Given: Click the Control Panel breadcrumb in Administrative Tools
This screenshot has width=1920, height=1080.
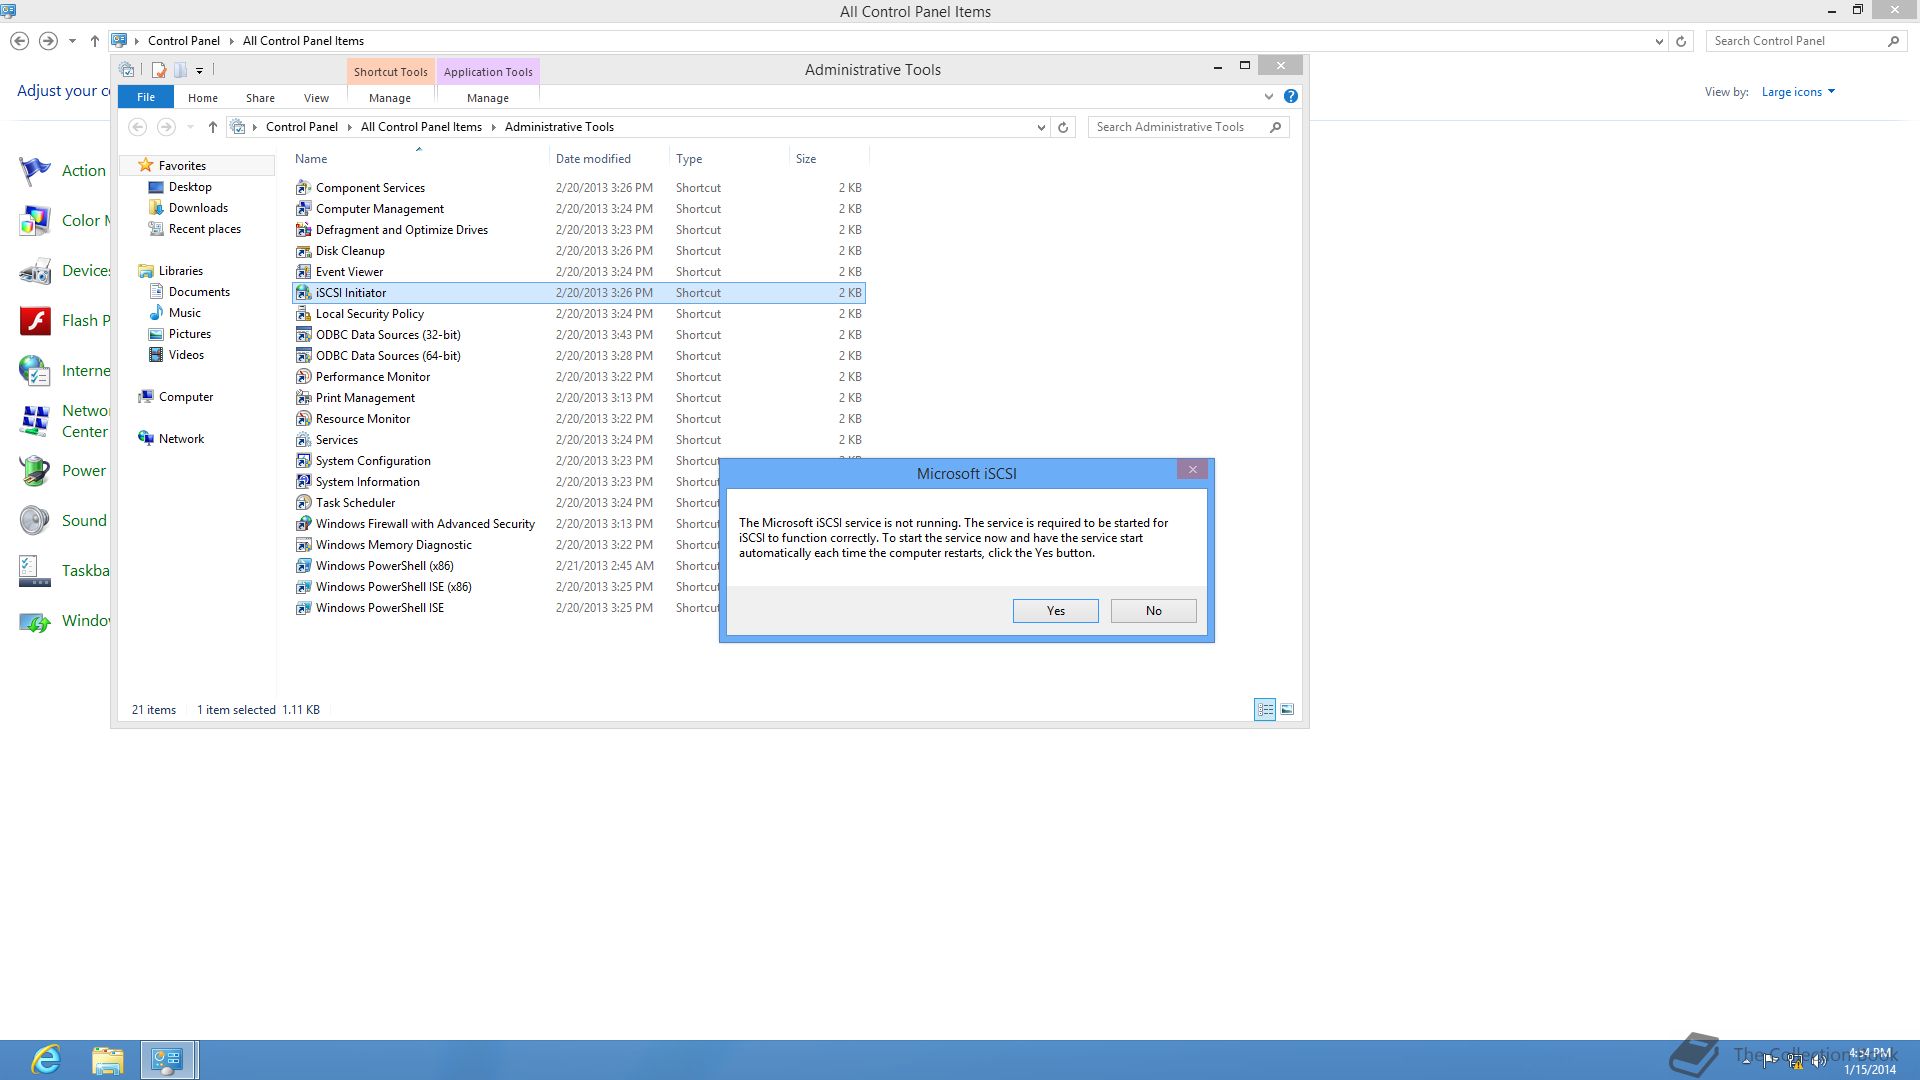Looking at the screenshot, I should pyautogui.click(x=302, y=127).
